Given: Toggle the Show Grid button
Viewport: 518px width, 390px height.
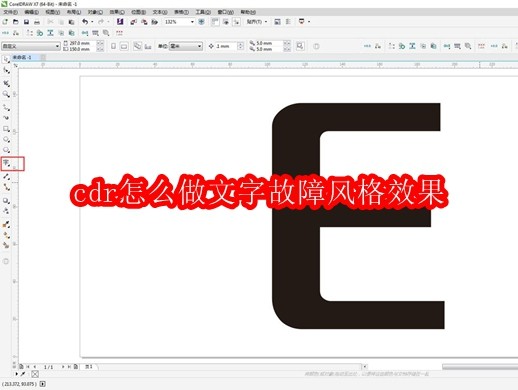Looking at the screenshot, I should point(226,22).
